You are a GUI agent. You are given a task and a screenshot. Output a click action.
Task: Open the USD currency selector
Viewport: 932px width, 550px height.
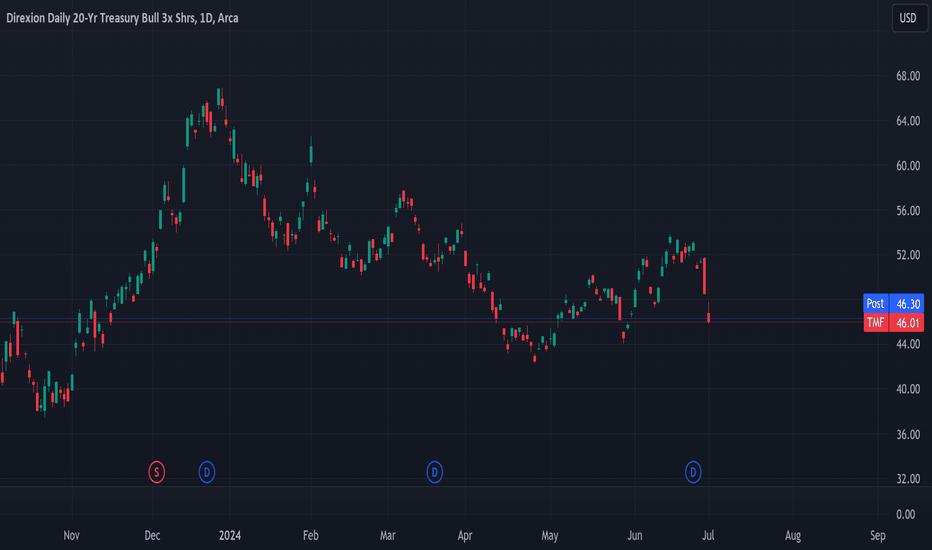[909, 18]
